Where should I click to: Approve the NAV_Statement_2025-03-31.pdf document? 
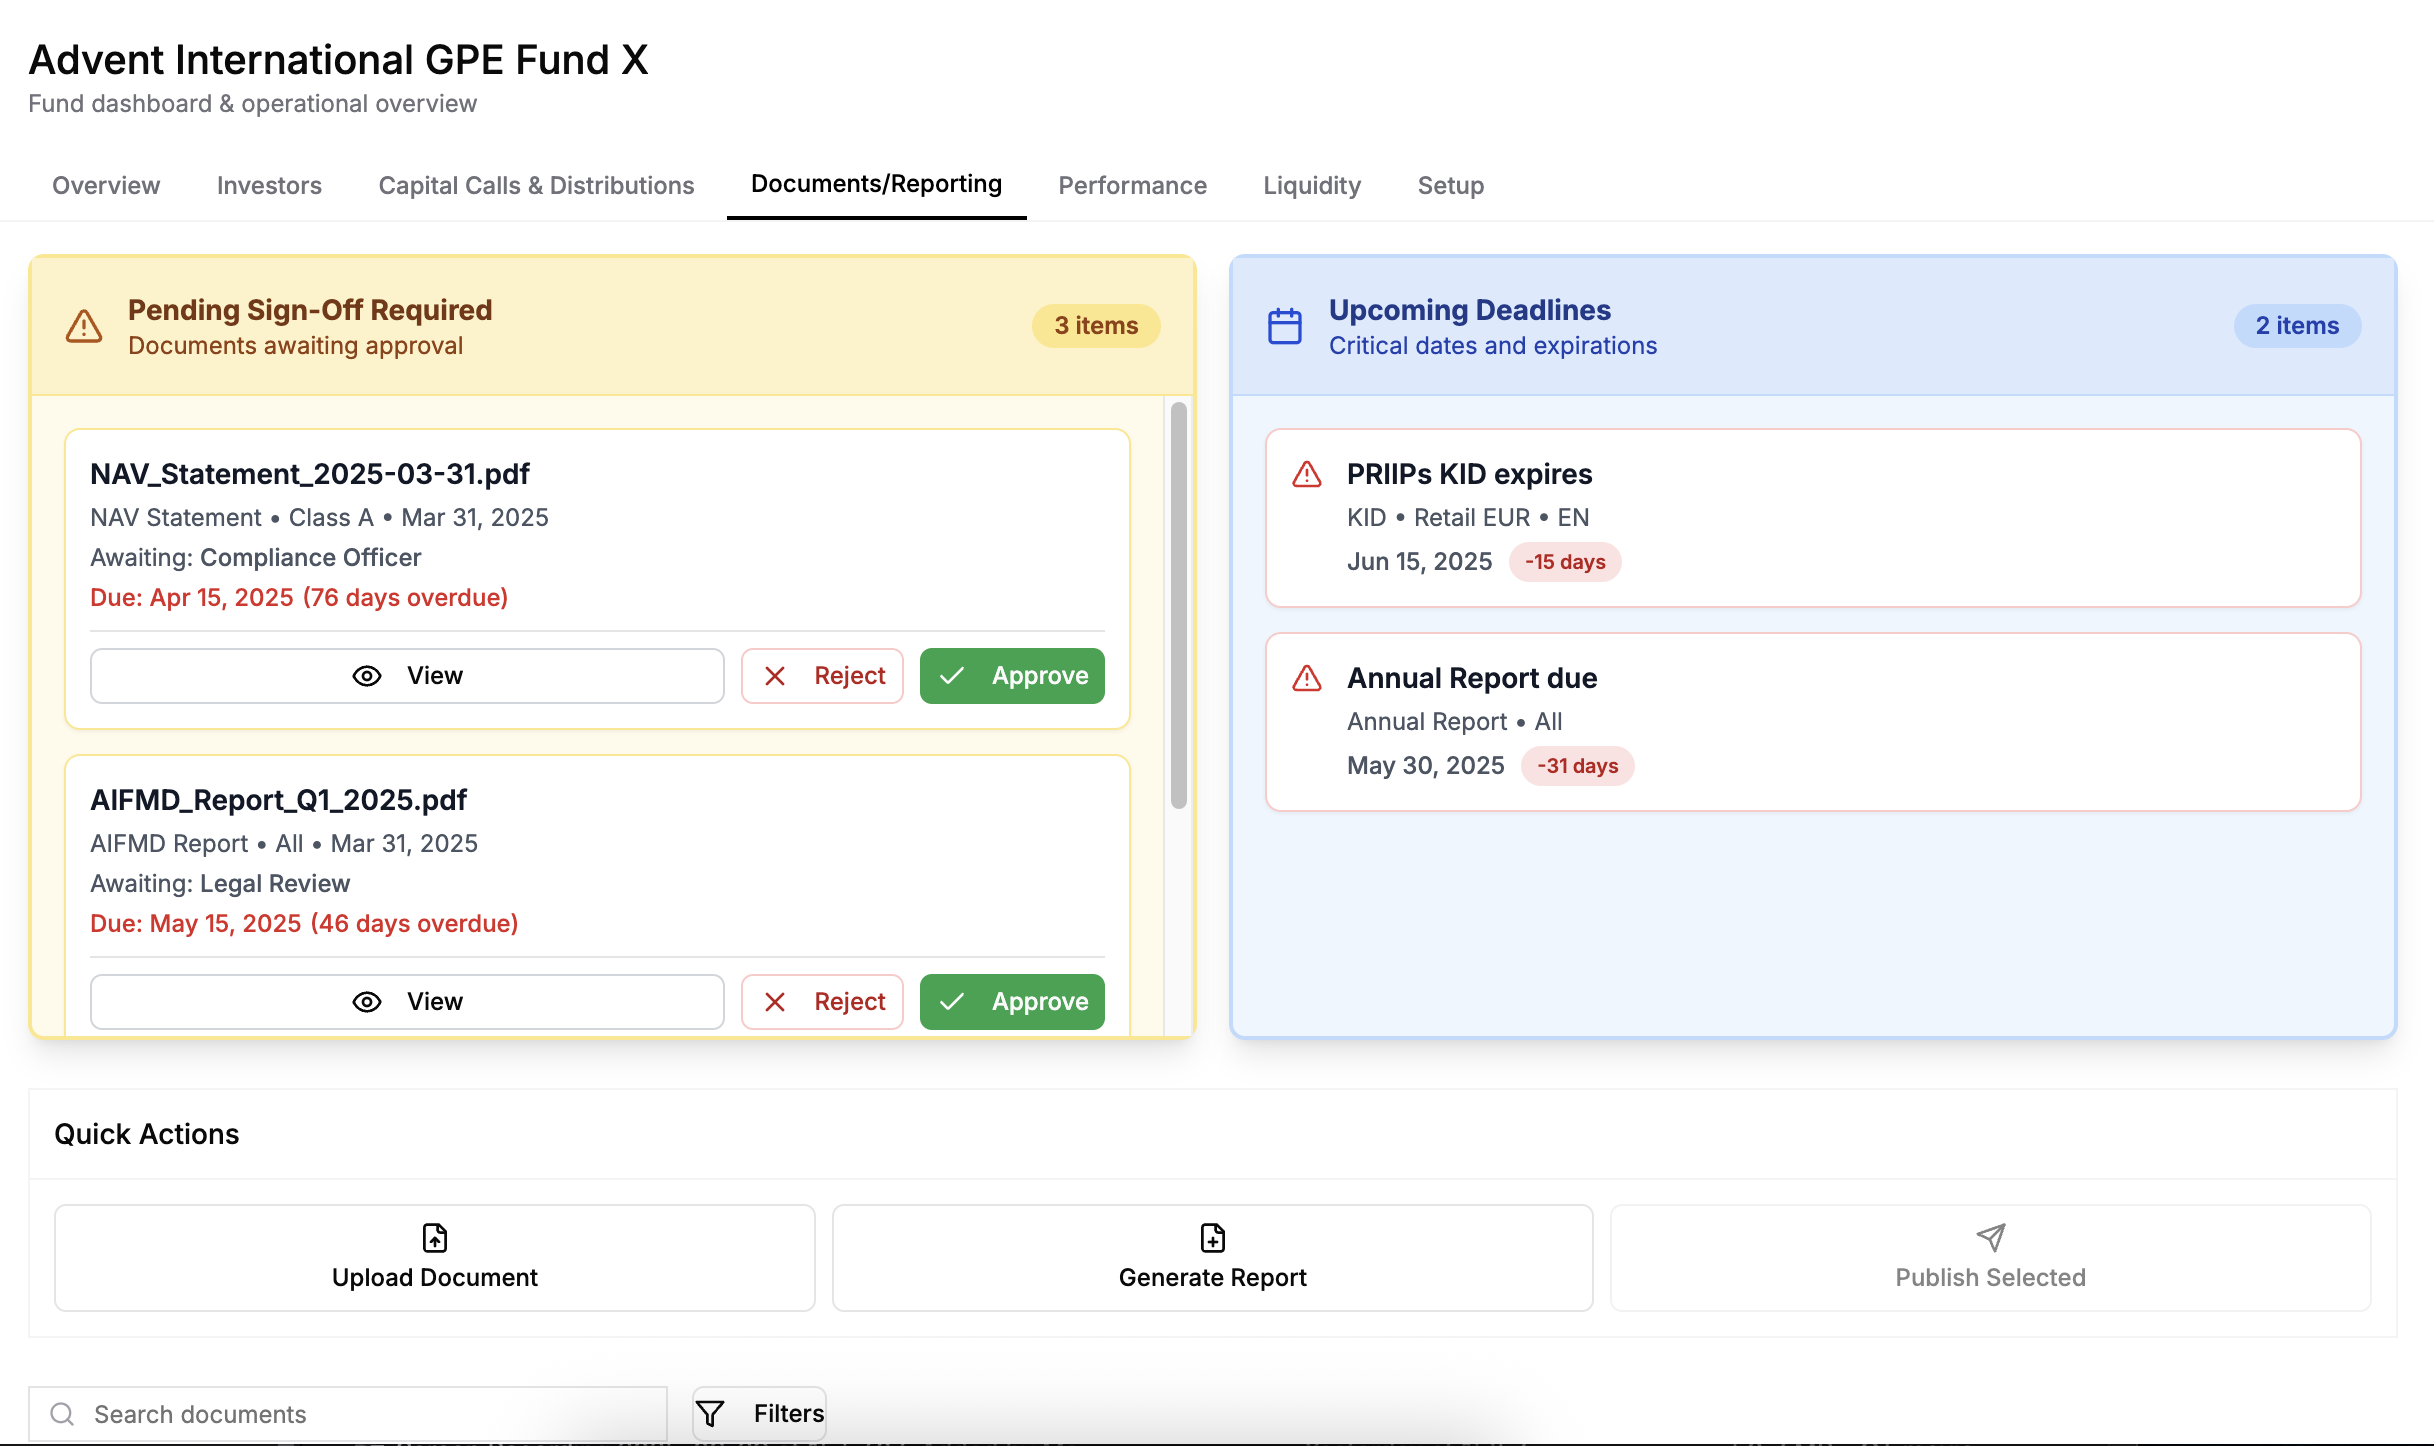[x=1012, y=676]
